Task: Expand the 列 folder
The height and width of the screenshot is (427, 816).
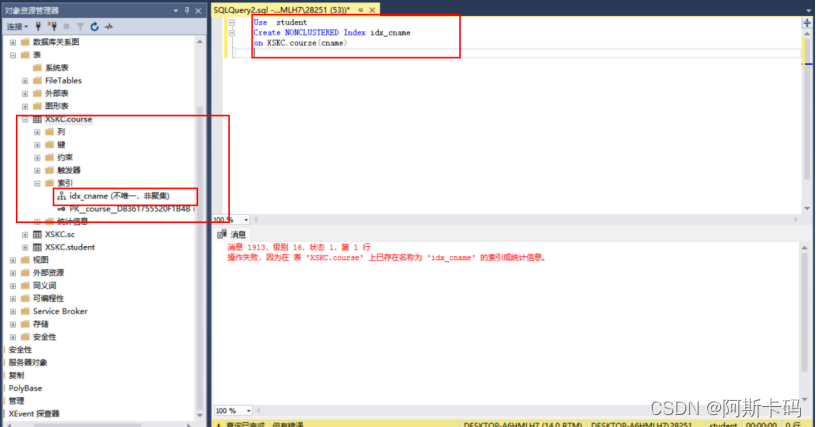Action: 37,132
